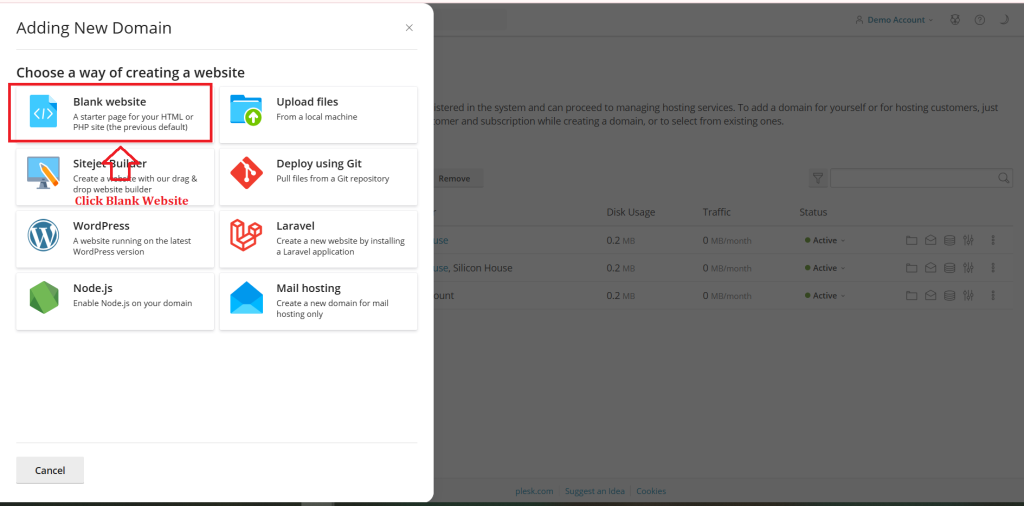1024x506 pixels.
Task: Open file manager icon in row ending 'ount'
Action: tap(911, 296)
